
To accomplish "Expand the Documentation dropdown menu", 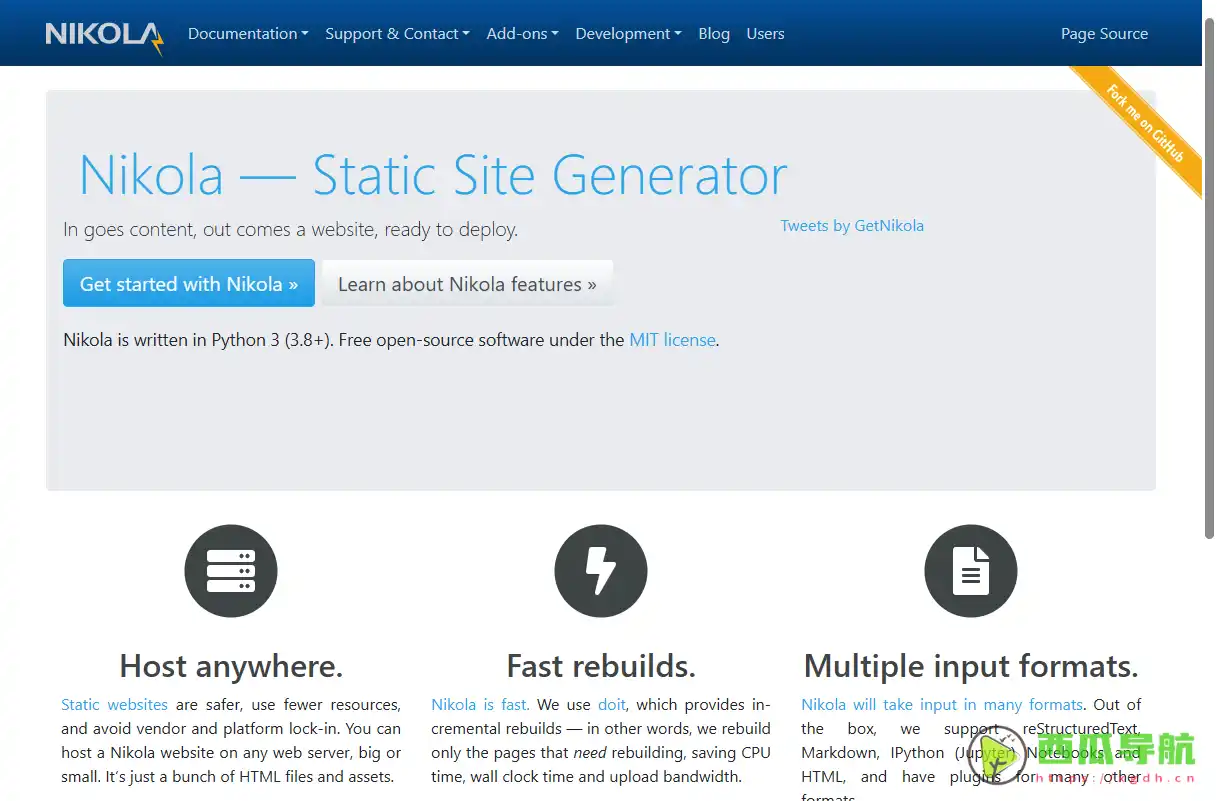I will point(247,34).
